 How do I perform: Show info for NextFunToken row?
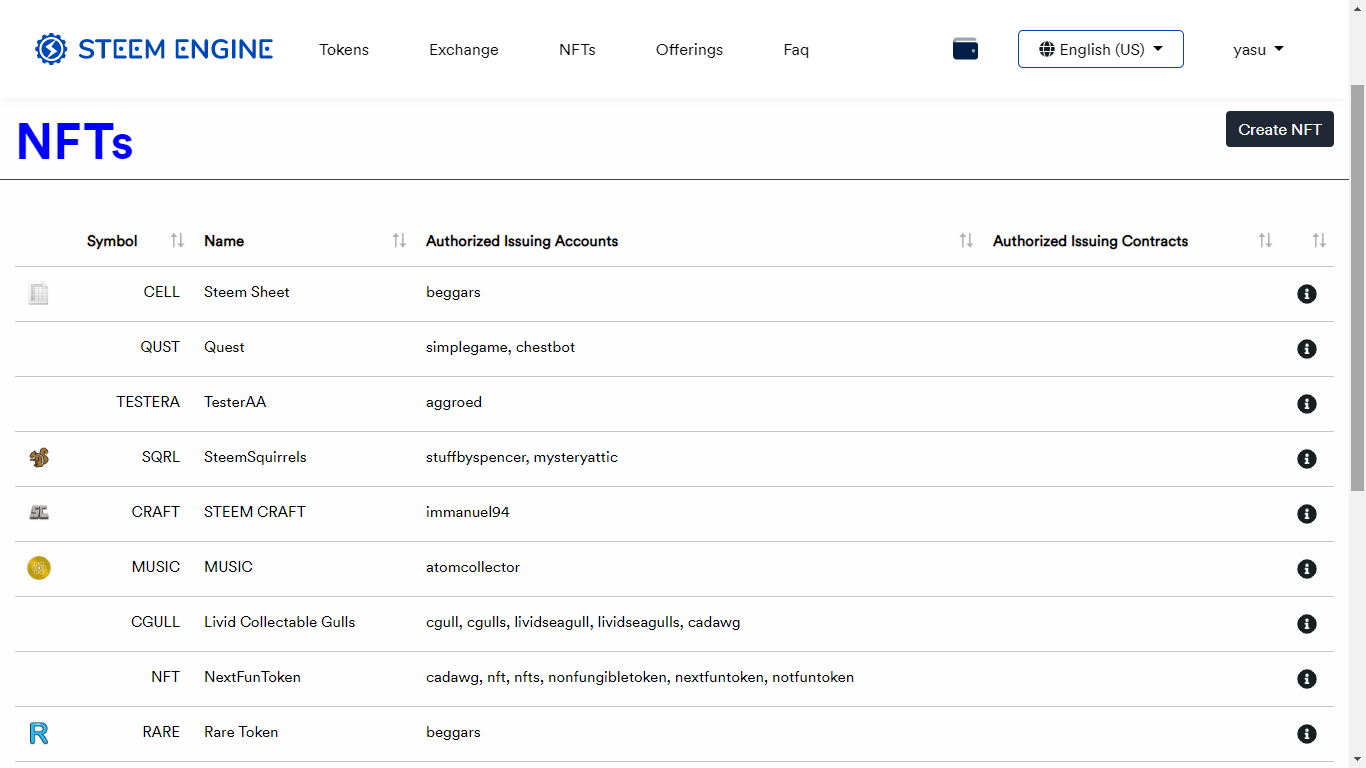[1306, 679]
